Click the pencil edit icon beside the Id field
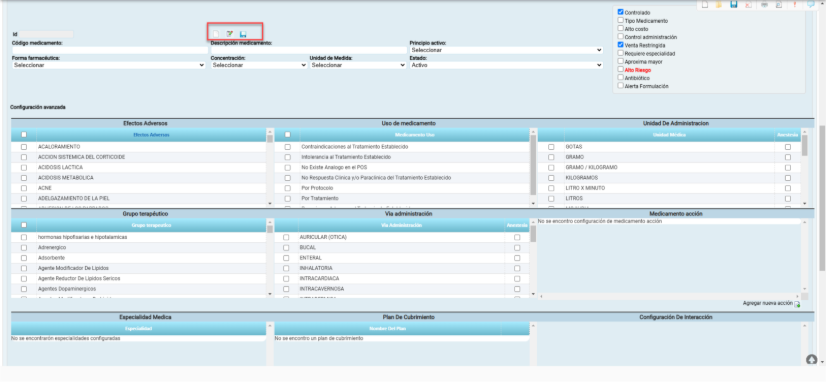826x382 pixels. point(230,34)
